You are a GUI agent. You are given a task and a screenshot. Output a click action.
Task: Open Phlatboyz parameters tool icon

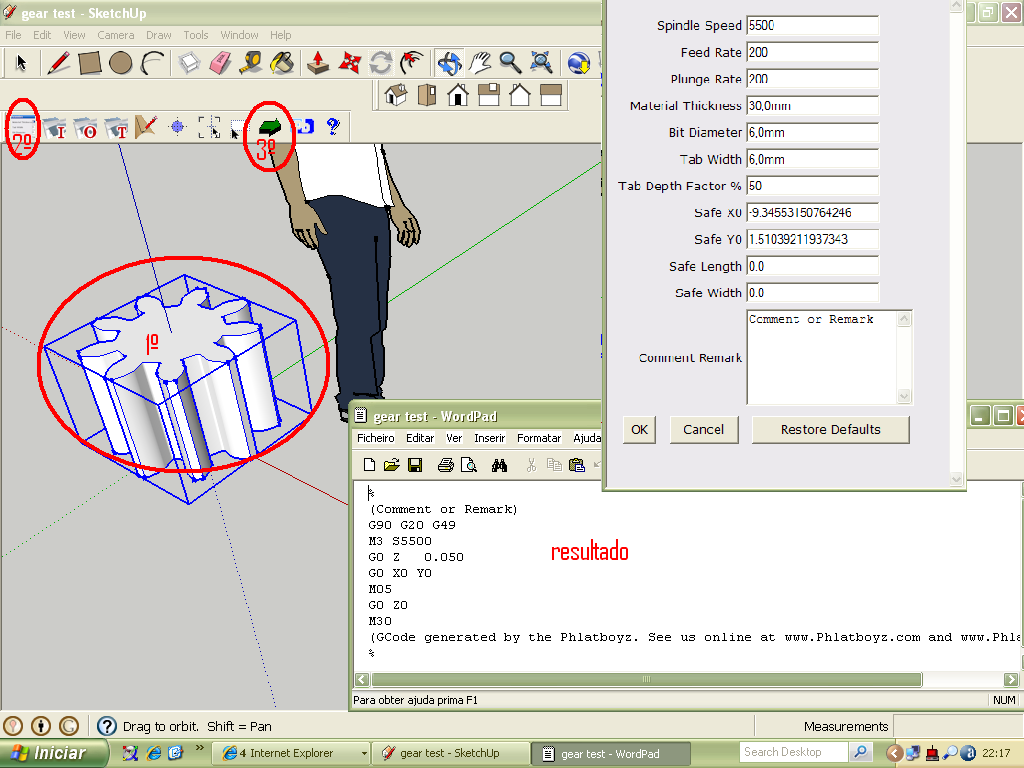pos(24,127)
